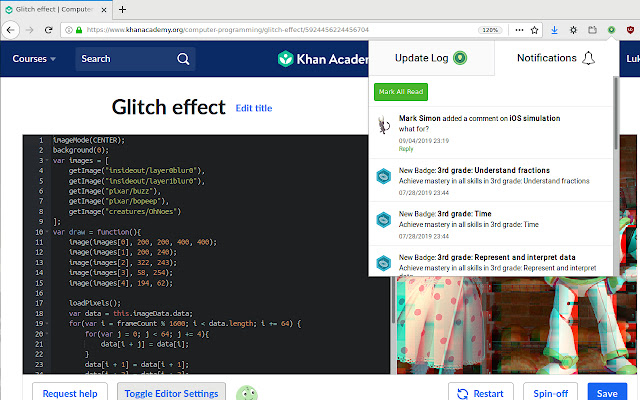Click the green padlock security icon
Screen dimensions: 640x400
pos(79,30)
